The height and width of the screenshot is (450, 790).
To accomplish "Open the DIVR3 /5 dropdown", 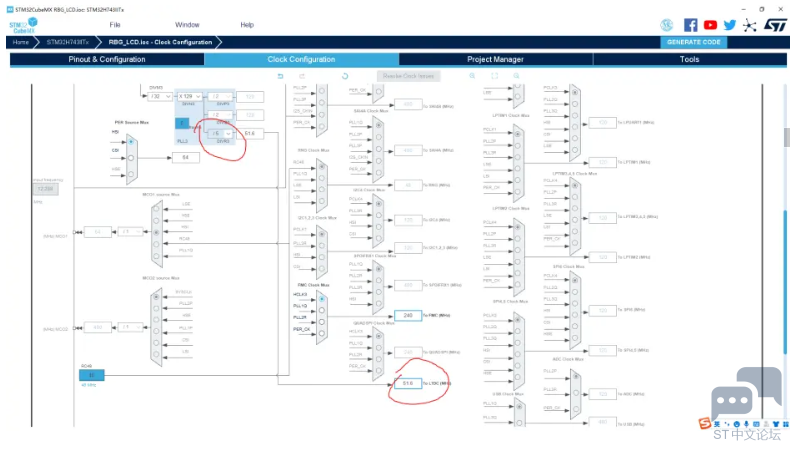I will tap(221, 134).
